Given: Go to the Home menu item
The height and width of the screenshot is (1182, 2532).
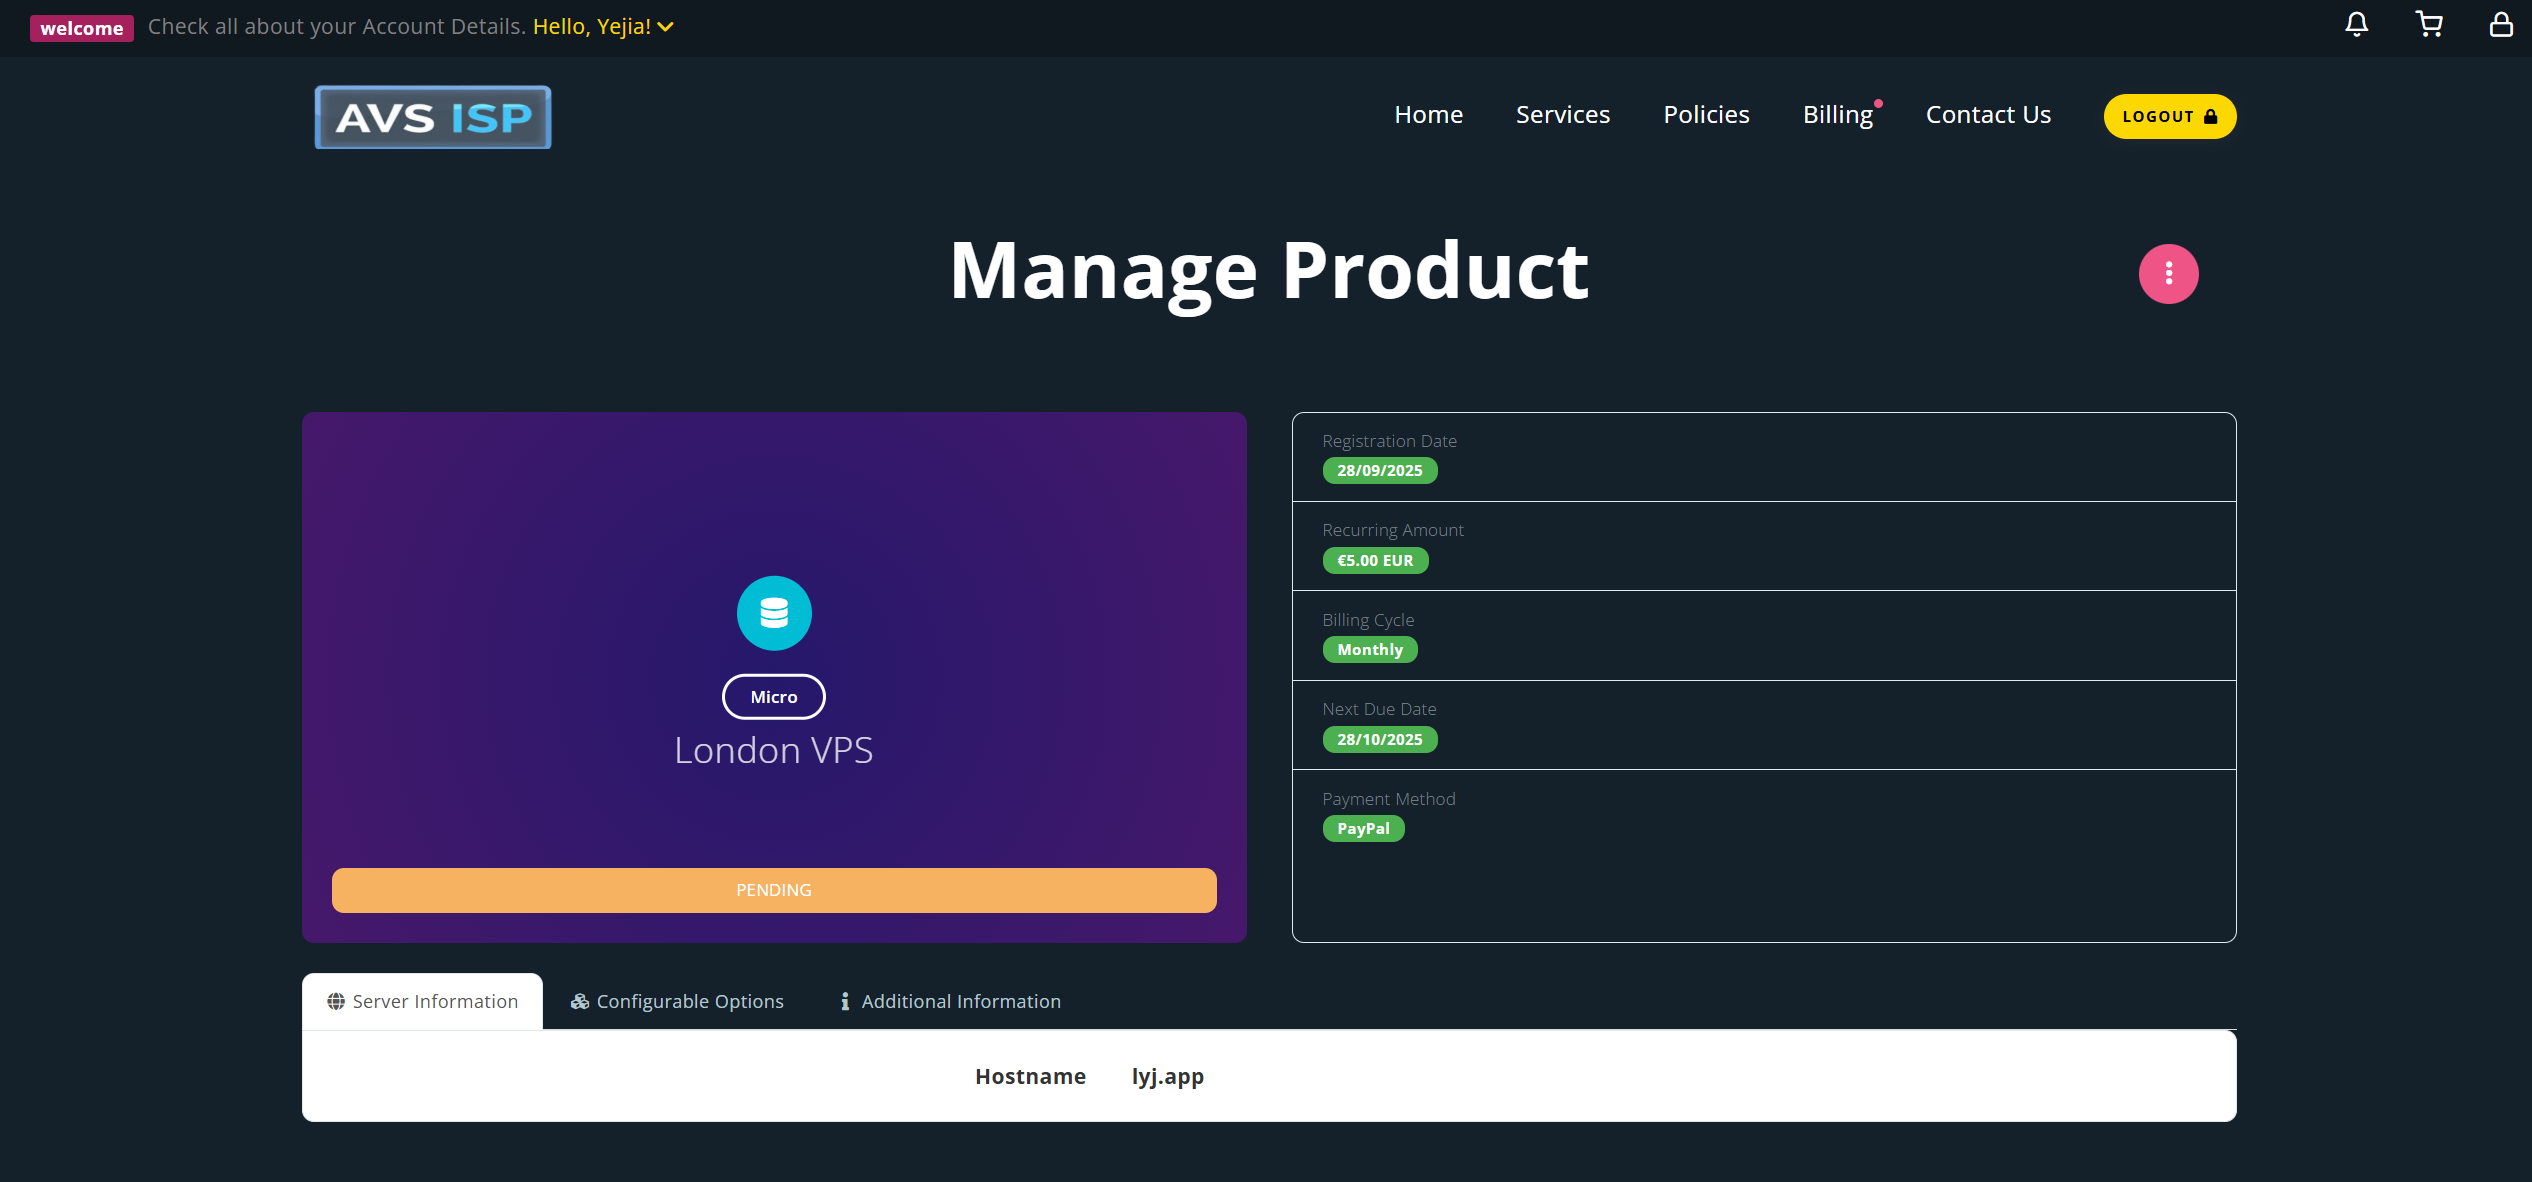Looking at the screenshot, I should pyautogui.click(x=1428, y=115).
